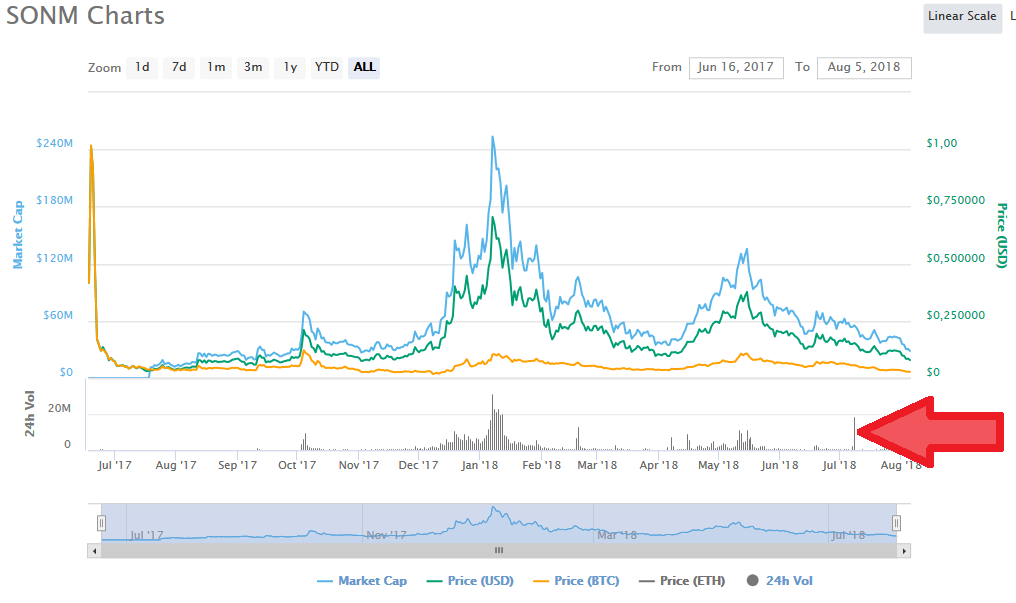This screenshot has width=1016, height=603.
Task: Select the ALL zoom range
Action: point(364,67)
